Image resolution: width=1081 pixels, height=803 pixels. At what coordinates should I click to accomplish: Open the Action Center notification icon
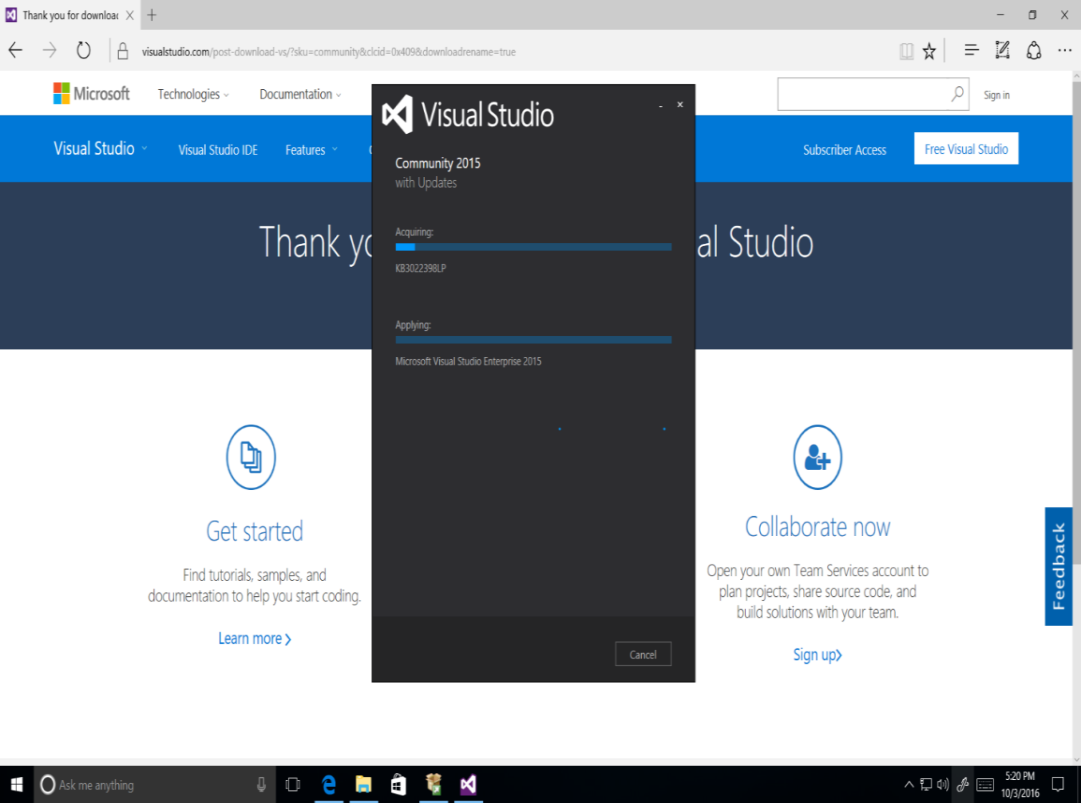[x=1058, y=784]
